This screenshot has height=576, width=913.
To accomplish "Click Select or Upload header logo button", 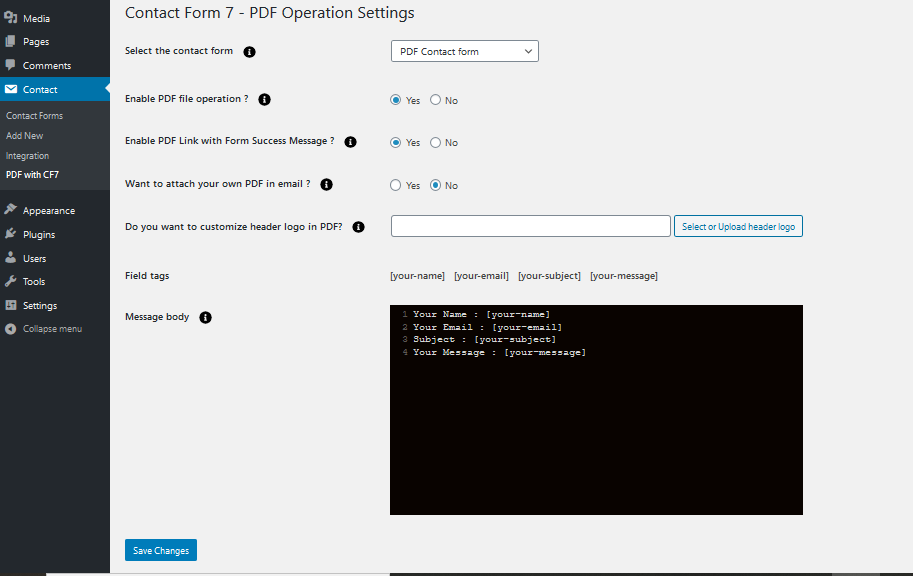I will (x=738, y=227).
